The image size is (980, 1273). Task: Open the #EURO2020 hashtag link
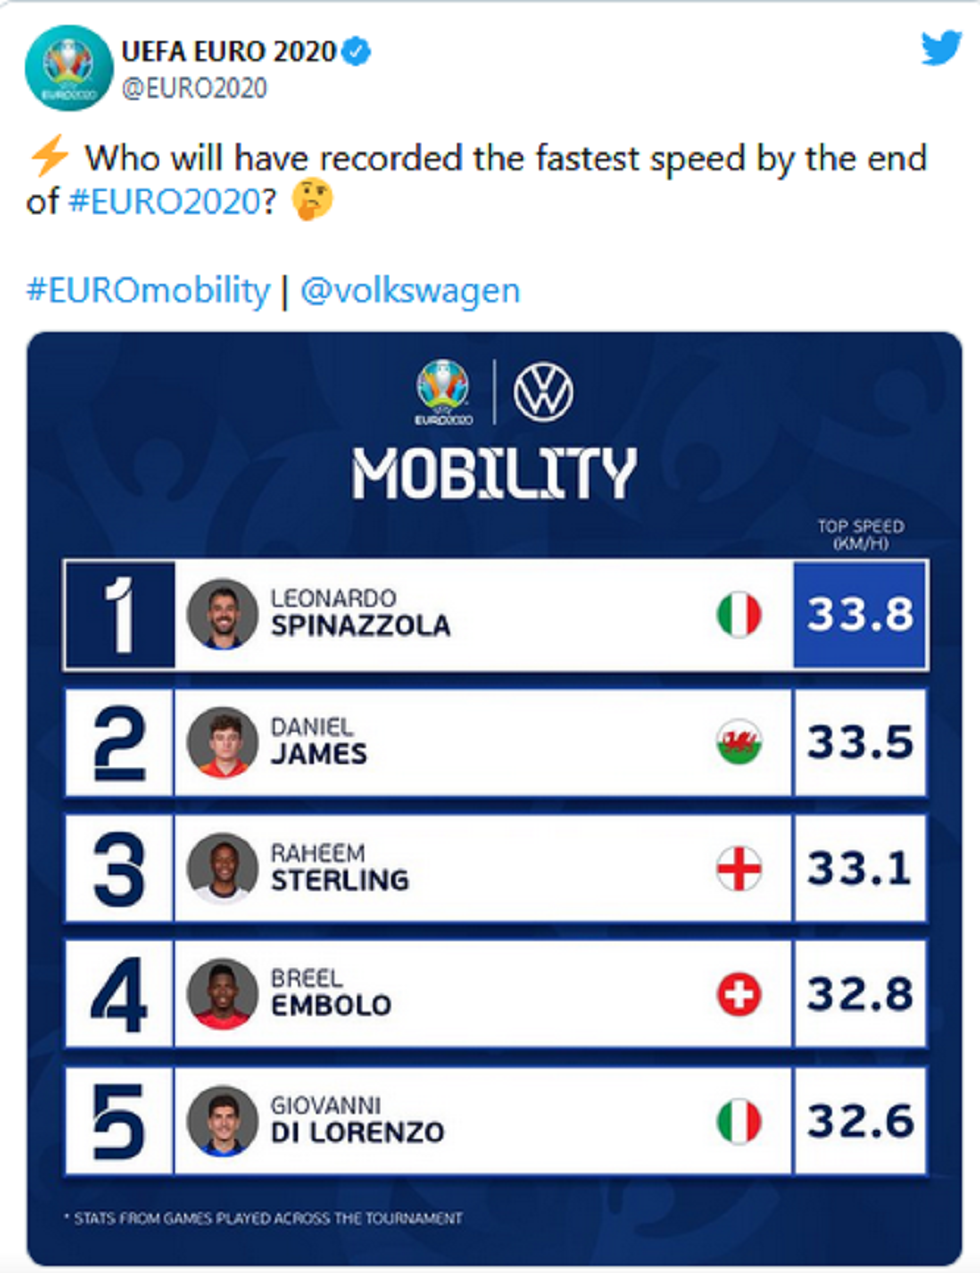[165, 202]
